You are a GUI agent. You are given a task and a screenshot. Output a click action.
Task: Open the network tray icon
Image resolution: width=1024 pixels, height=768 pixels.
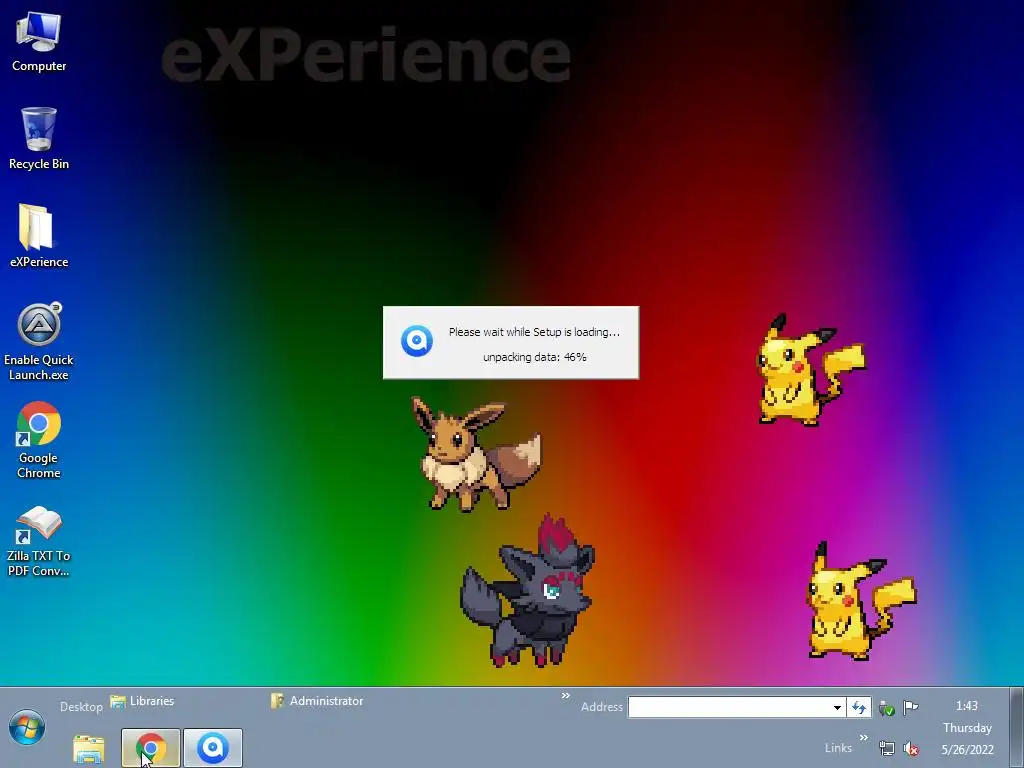886,748
